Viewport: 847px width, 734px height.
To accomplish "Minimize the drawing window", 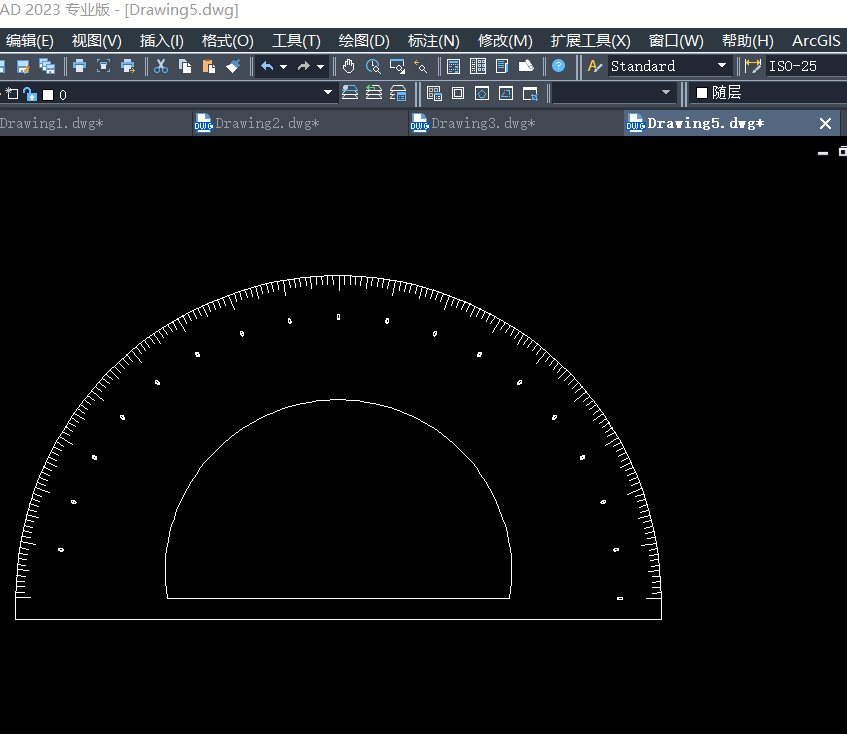I will (x=823, y=153).
